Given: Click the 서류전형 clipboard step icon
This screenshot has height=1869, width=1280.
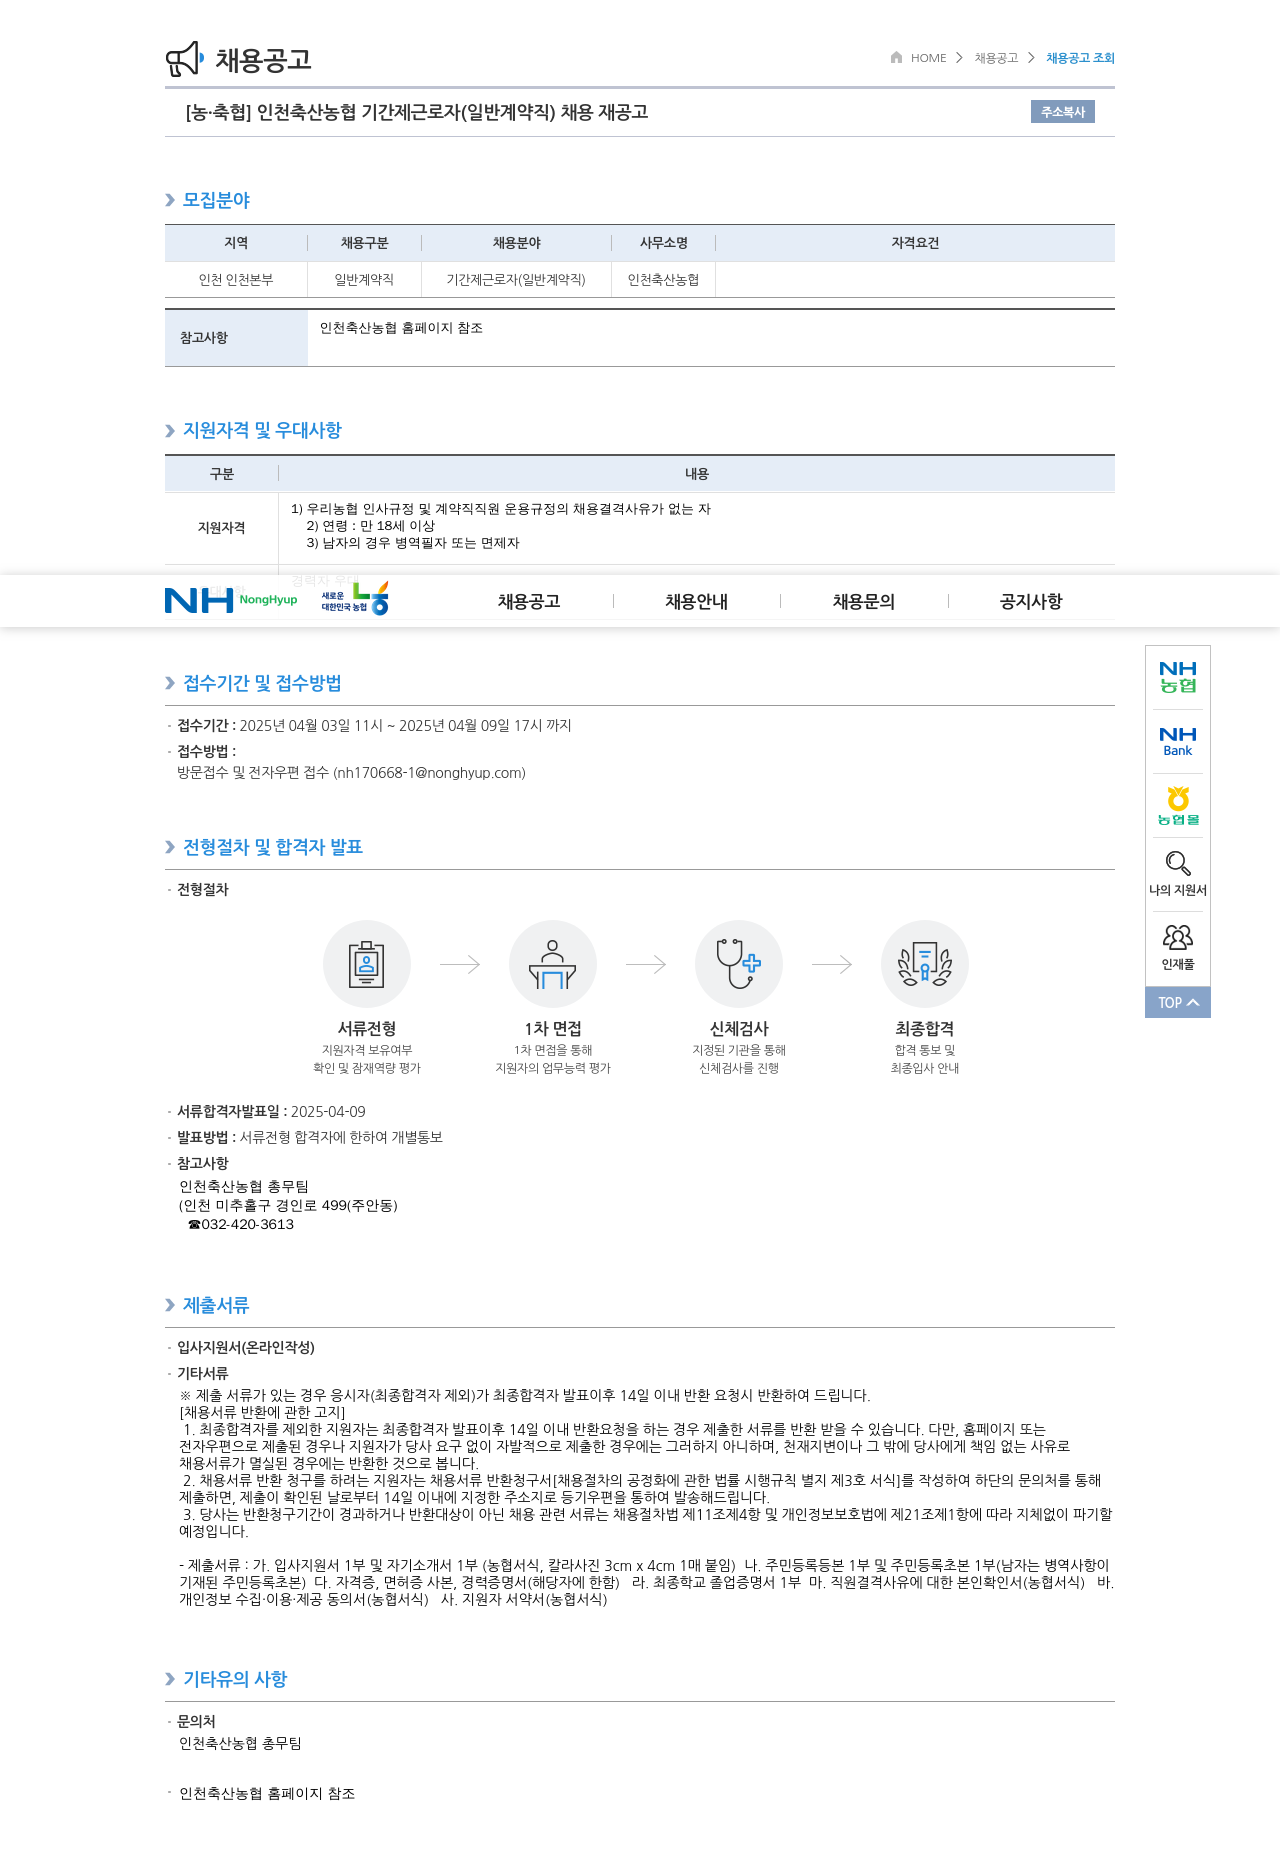Looking at the screenshot, I should (367, 964).
